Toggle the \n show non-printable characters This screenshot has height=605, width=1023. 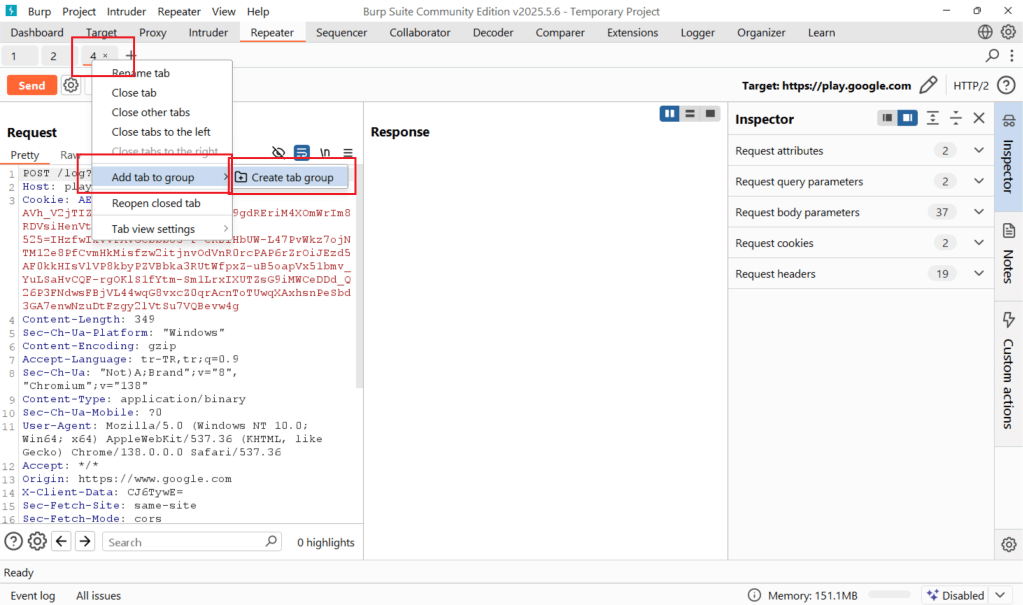tap(325, 153)
